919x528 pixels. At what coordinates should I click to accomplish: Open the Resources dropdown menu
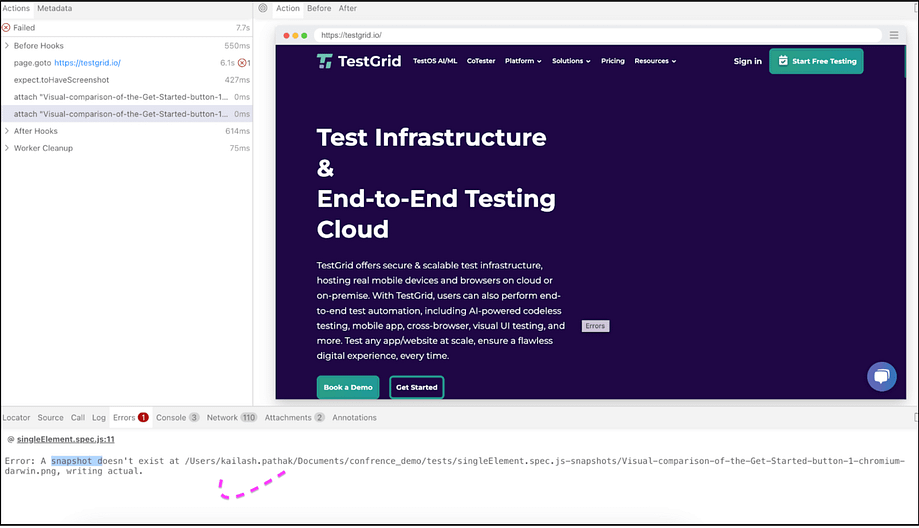[655, 61]
